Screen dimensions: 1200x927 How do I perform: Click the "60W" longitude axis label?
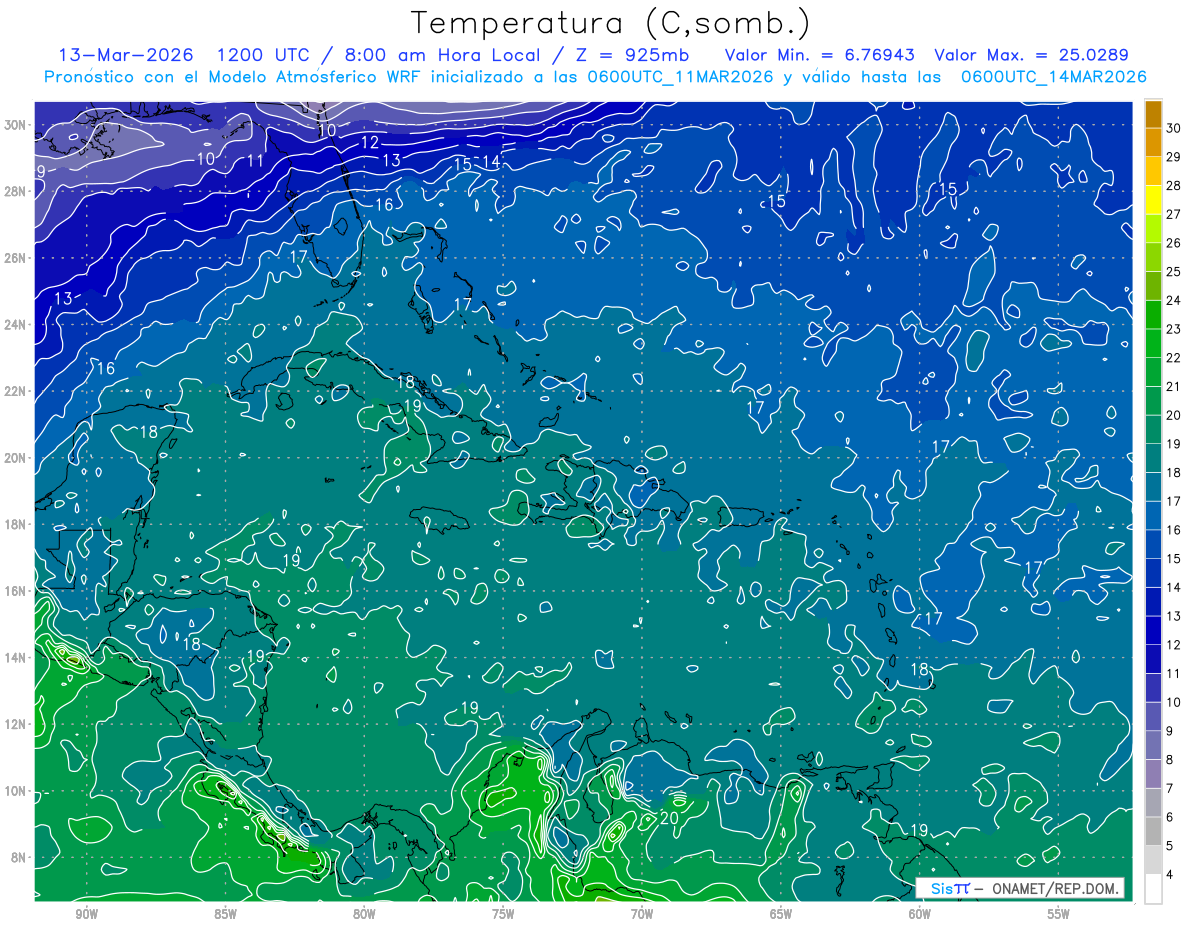pos(920,914)
